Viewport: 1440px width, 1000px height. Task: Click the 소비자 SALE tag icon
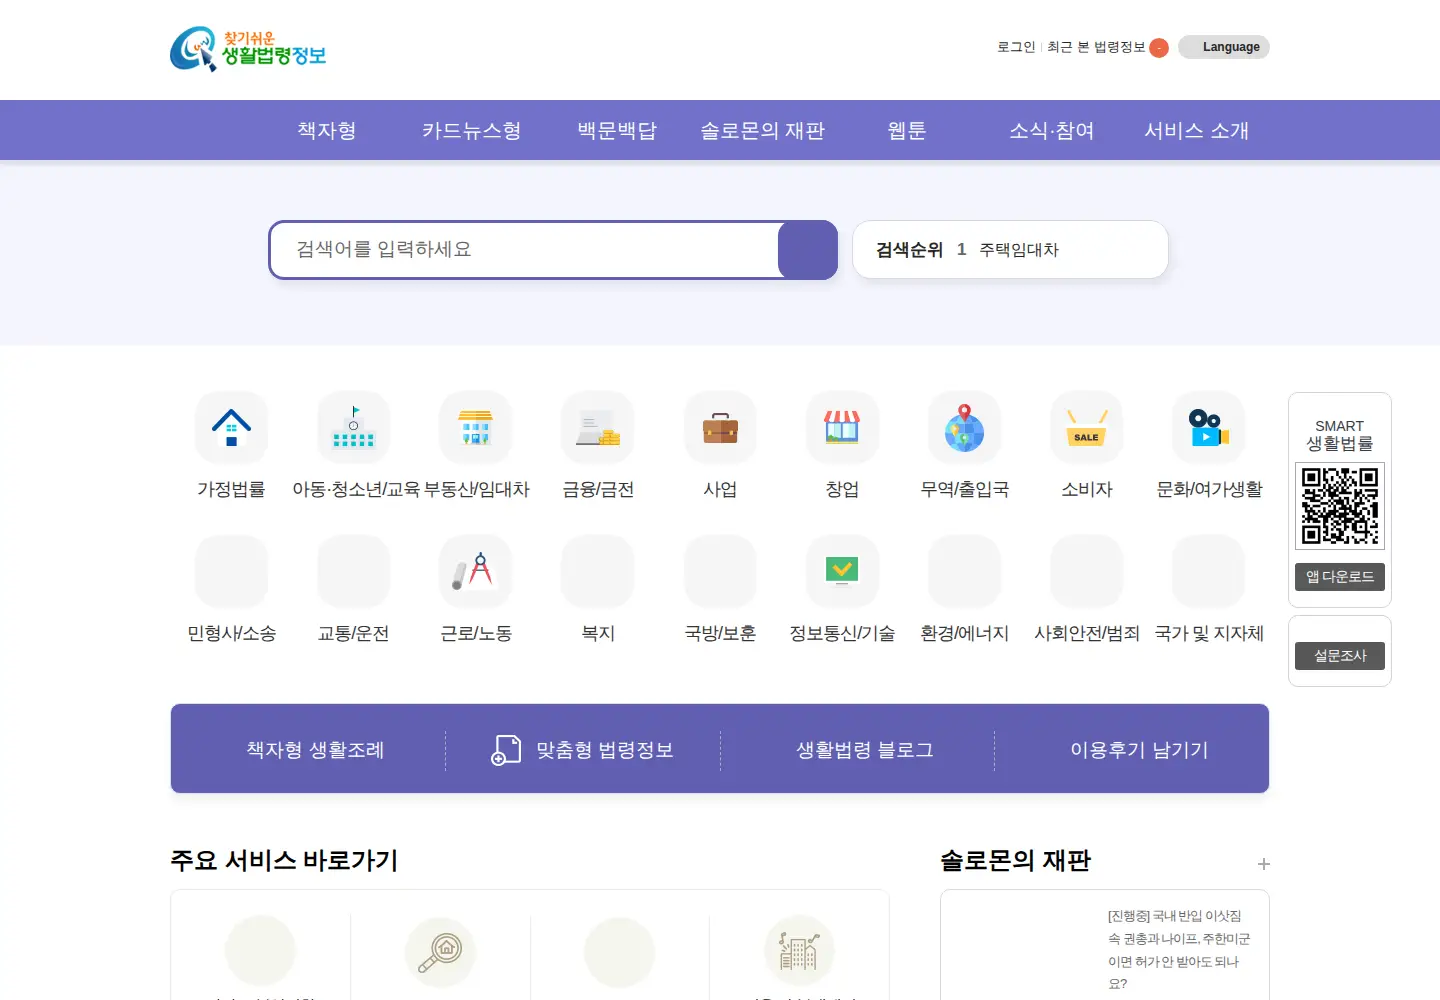(x=1087, y=427)
